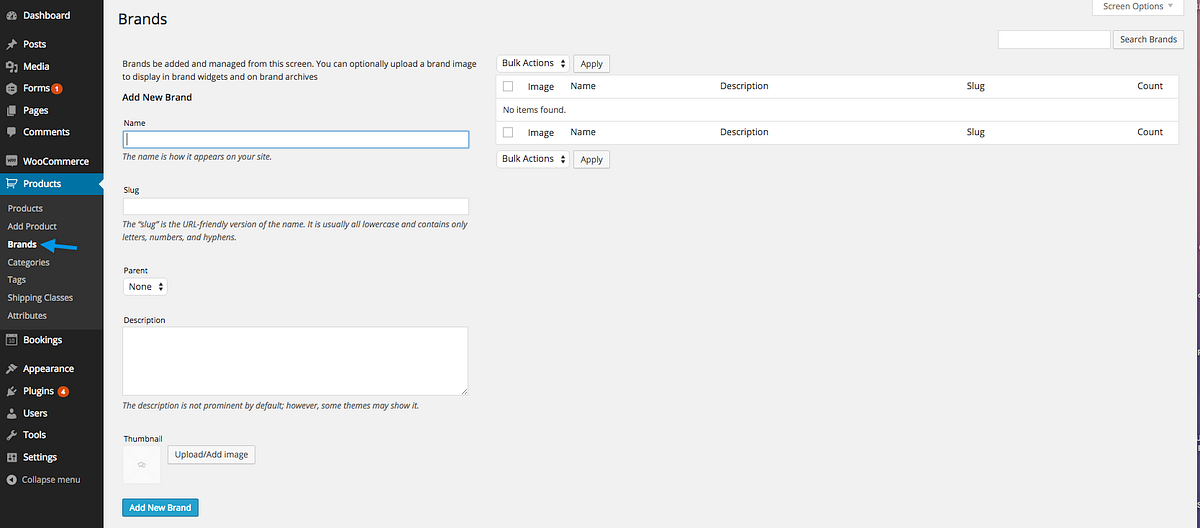Open the Parent brand dropdown
This screenshot has height=528, width=1200.
click(x=145, y=287)
